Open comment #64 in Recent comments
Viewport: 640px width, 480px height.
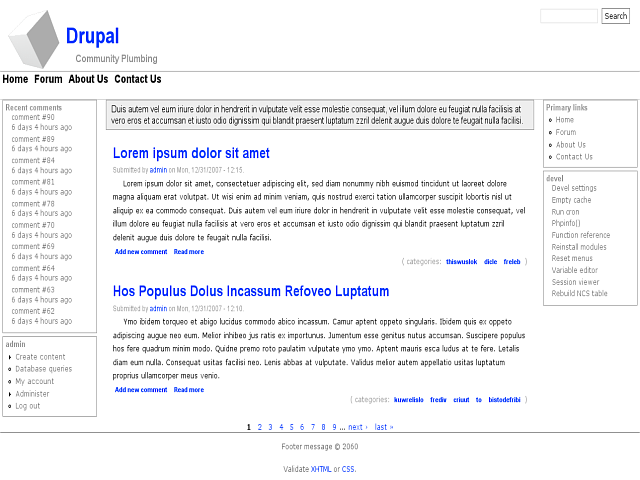(x=33, y=268)
